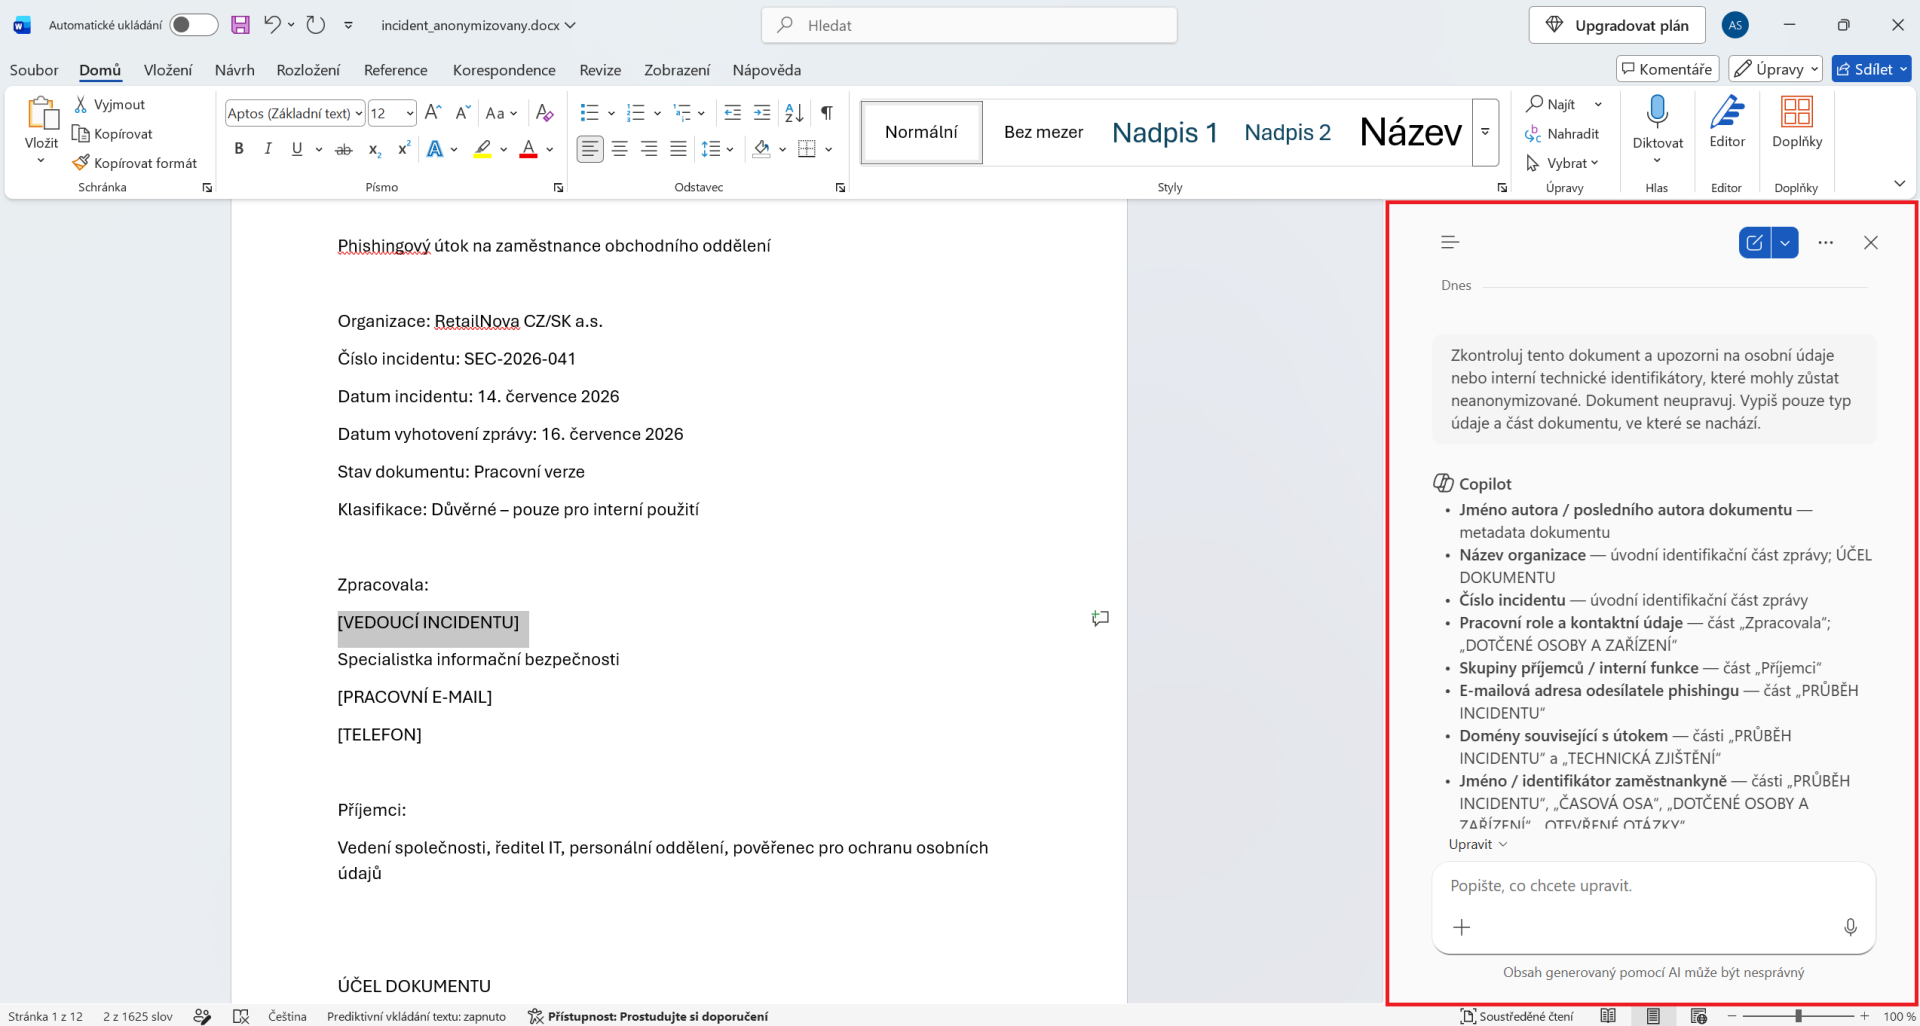Decrease the font size
The height and width of the screenshot is (1026, 1920).
462,113
